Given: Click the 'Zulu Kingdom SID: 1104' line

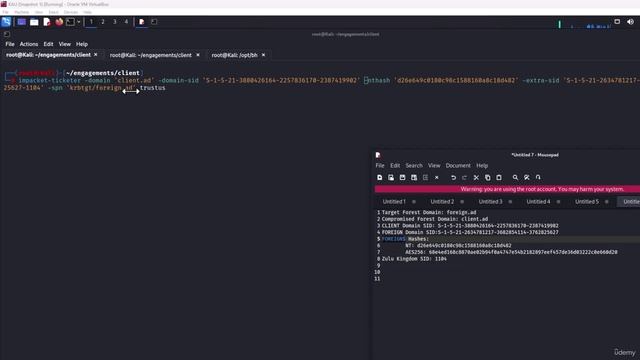Looking at the screenshot, I should 414,259.
